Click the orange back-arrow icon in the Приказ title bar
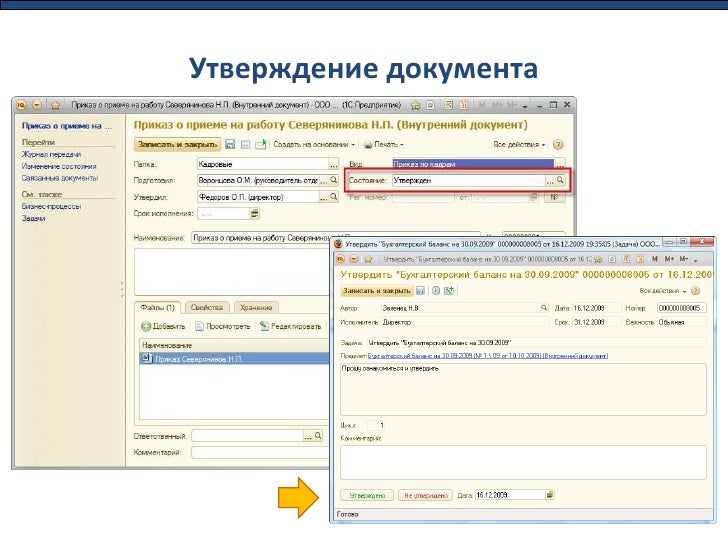Viewport: 728px width, 546px height. click(37, 105)
